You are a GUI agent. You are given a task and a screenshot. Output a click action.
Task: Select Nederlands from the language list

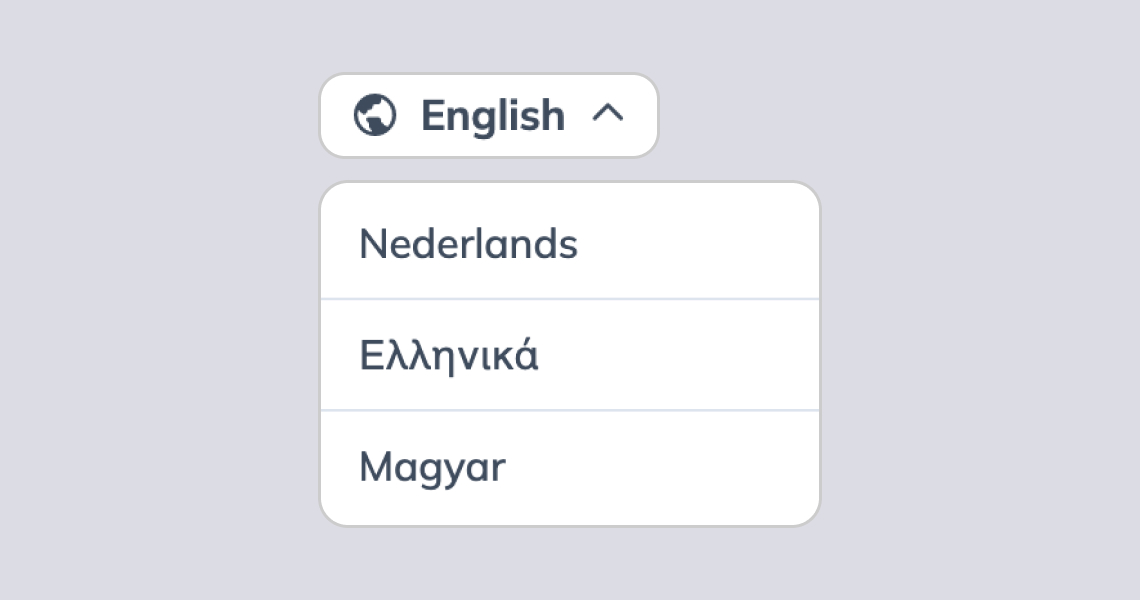570,241
